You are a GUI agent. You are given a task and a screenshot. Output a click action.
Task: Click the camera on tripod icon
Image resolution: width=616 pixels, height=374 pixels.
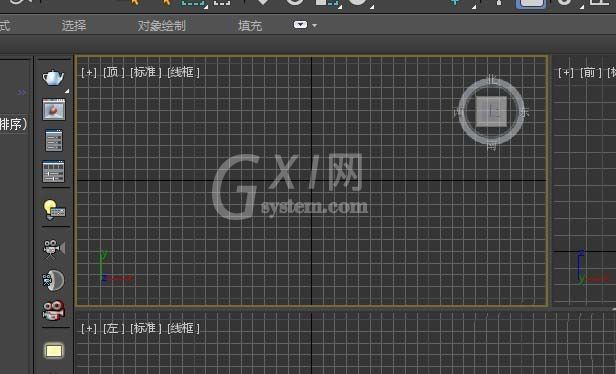53,249
